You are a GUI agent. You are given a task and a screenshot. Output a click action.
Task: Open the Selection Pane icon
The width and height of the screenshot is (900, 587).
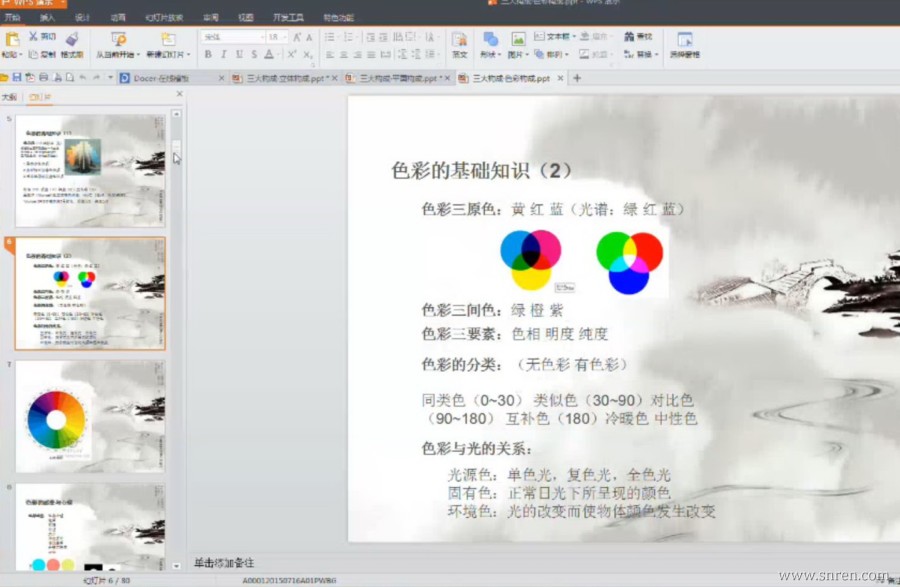coord(684,39)
